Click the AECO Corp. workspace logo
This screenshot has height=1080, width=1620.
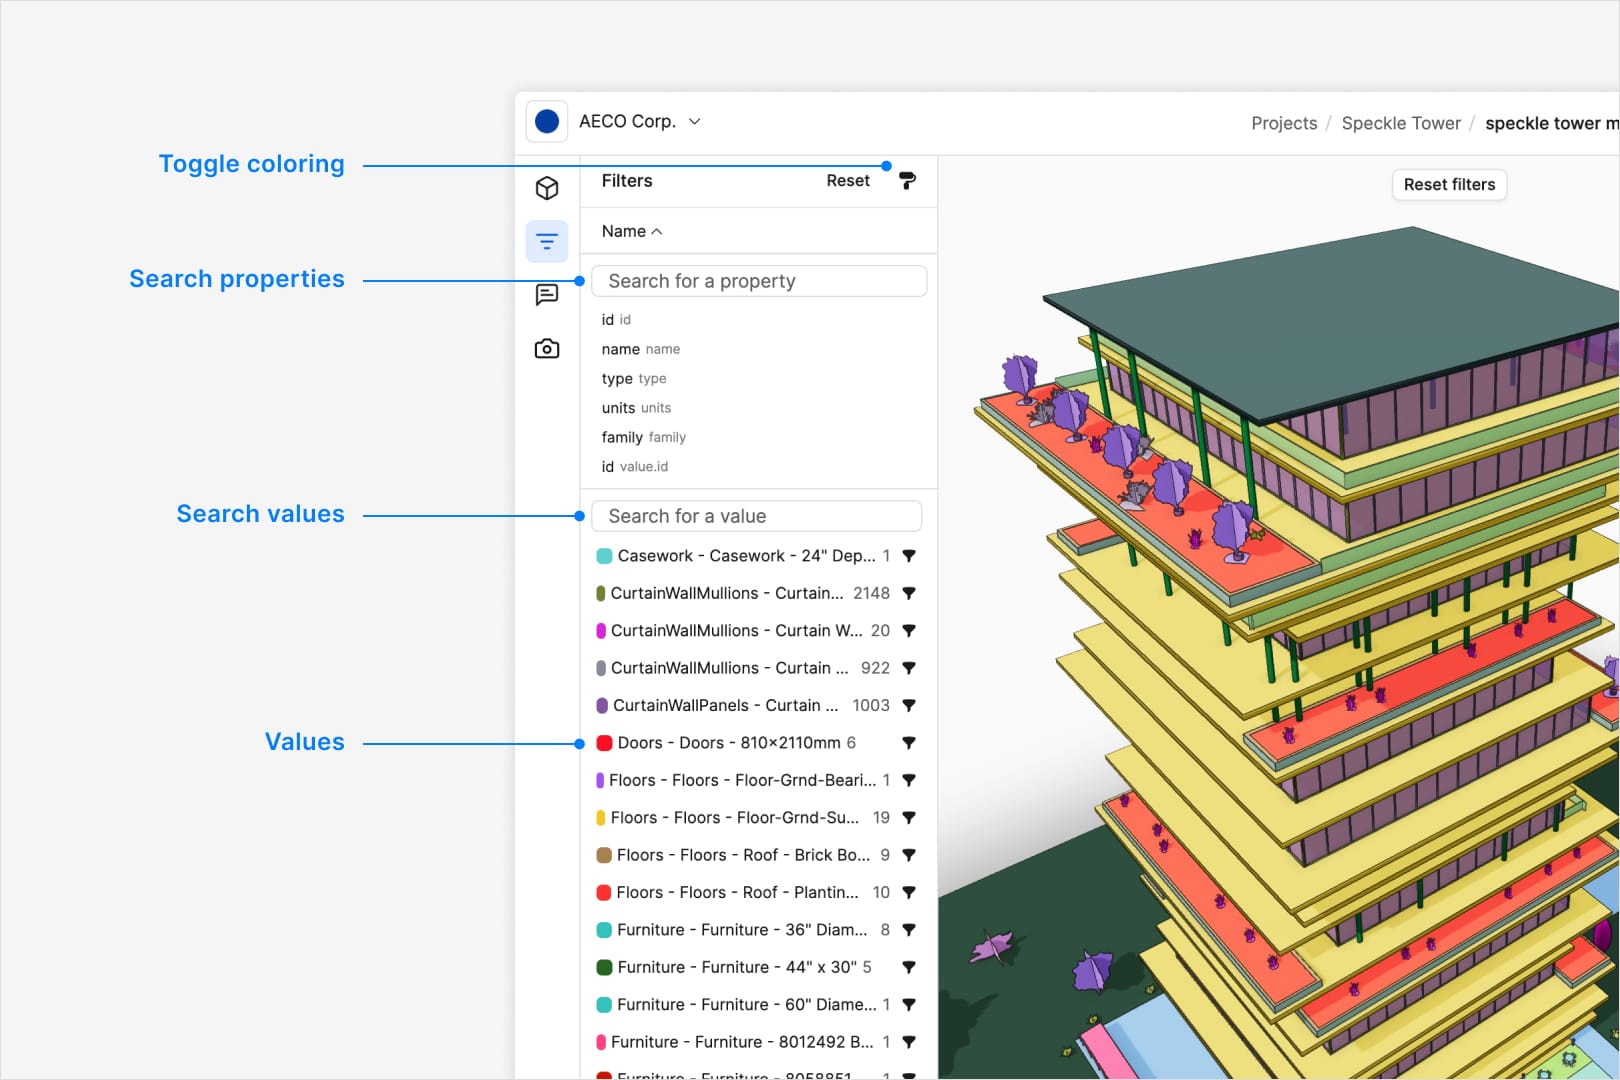coord(547,122)
